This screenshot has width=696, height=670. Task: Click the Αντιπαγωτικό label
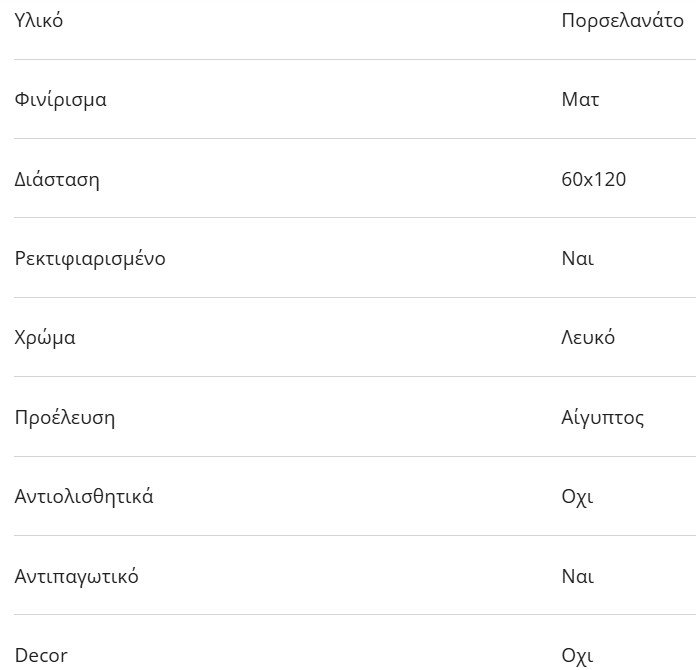(x=77, y=577)
